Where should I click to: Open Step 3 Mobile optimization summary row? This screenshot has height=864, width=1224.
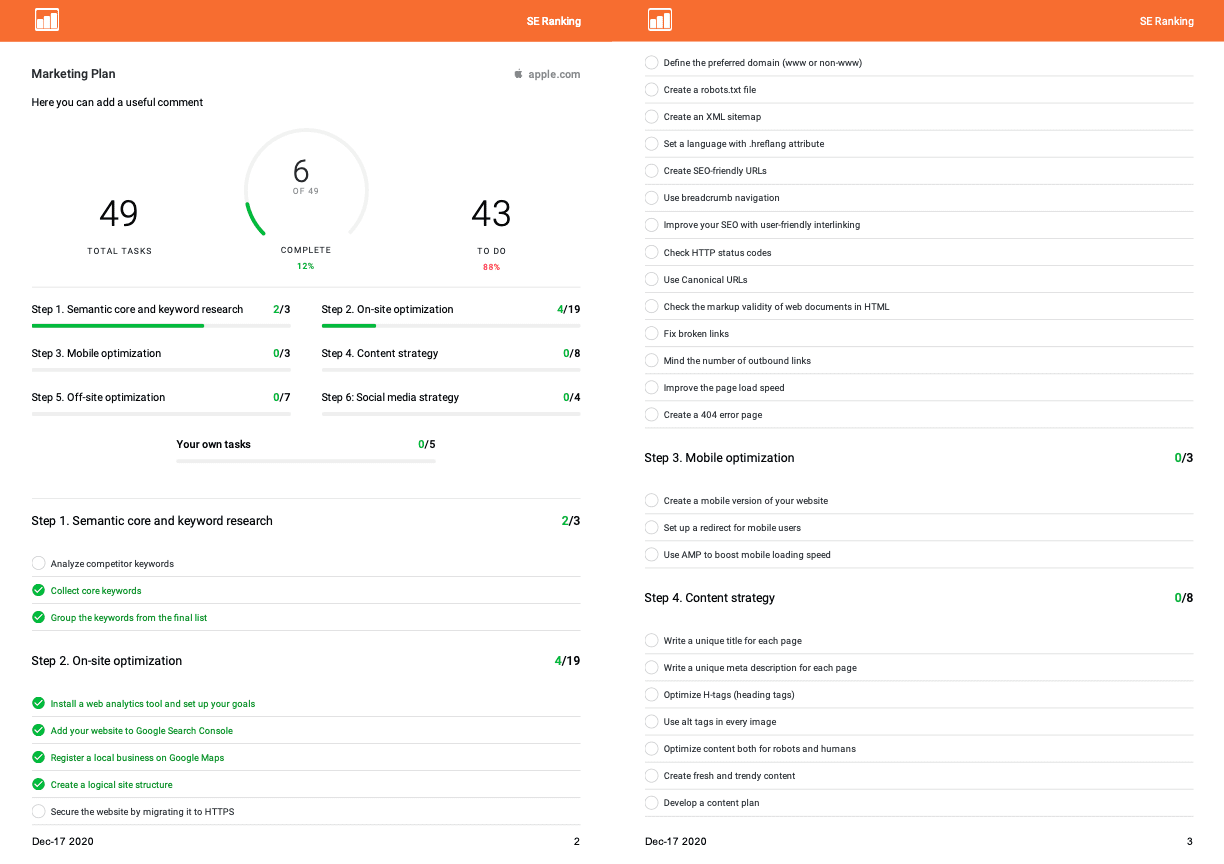161,353
